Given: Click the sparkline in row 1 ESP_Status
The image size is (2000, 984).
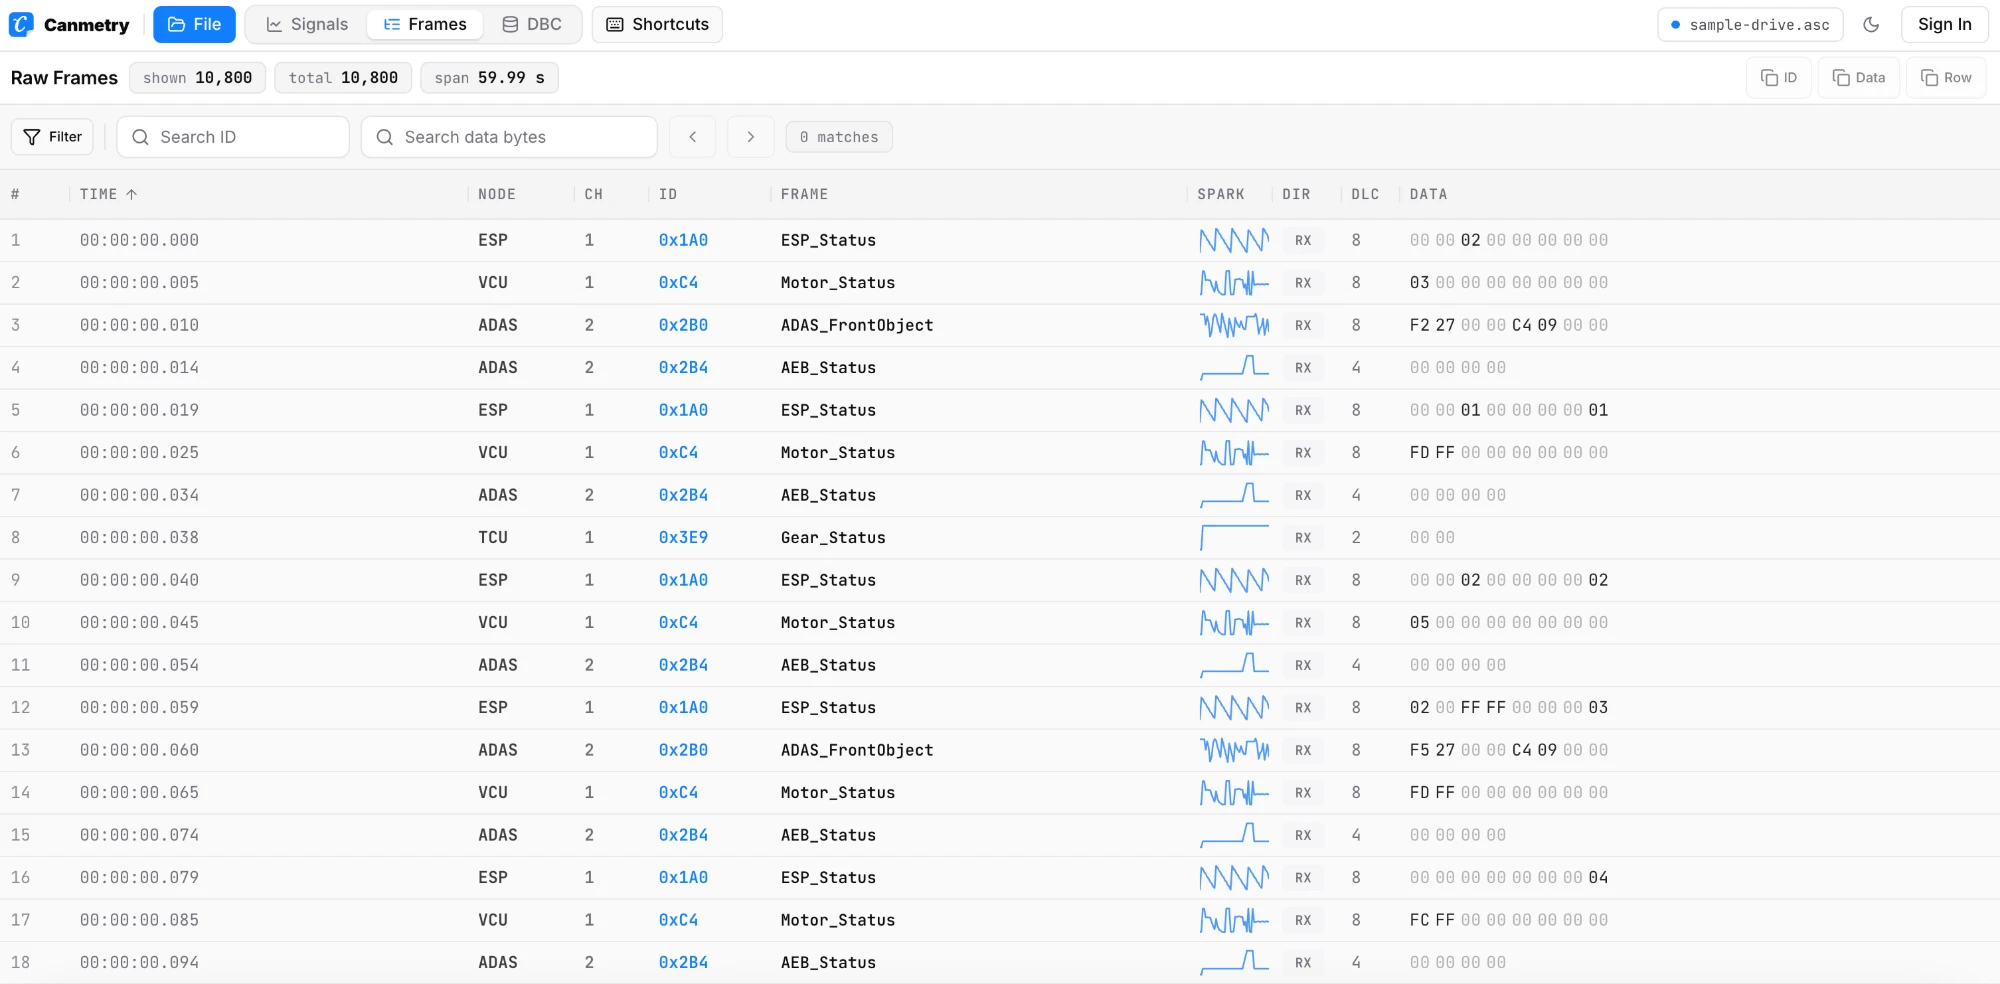Looking at the screenshot, I should (1234, 240).
